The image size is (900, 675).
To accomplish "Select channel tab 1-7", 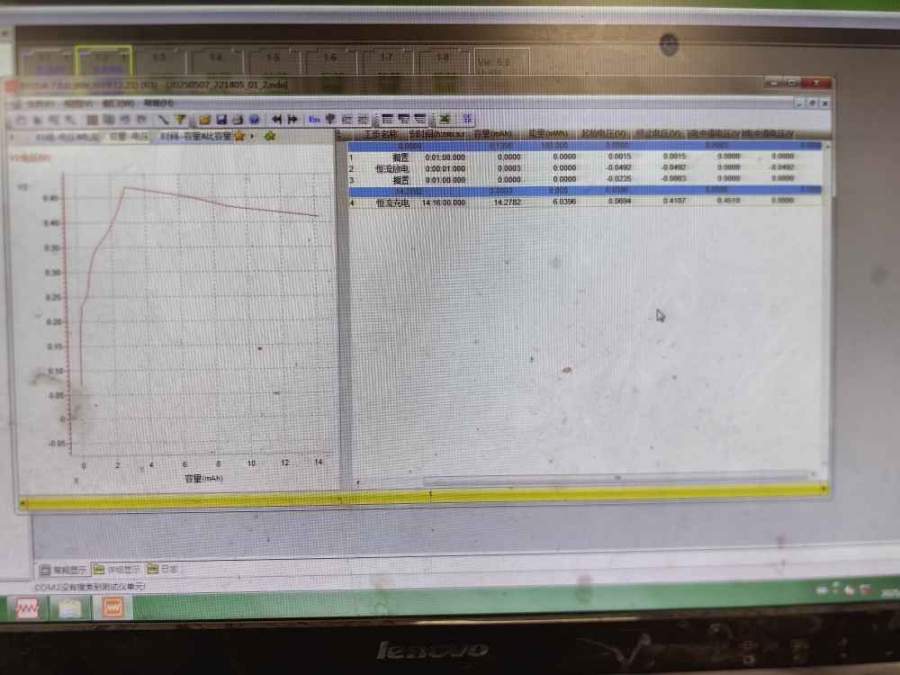I will [387, 63].
